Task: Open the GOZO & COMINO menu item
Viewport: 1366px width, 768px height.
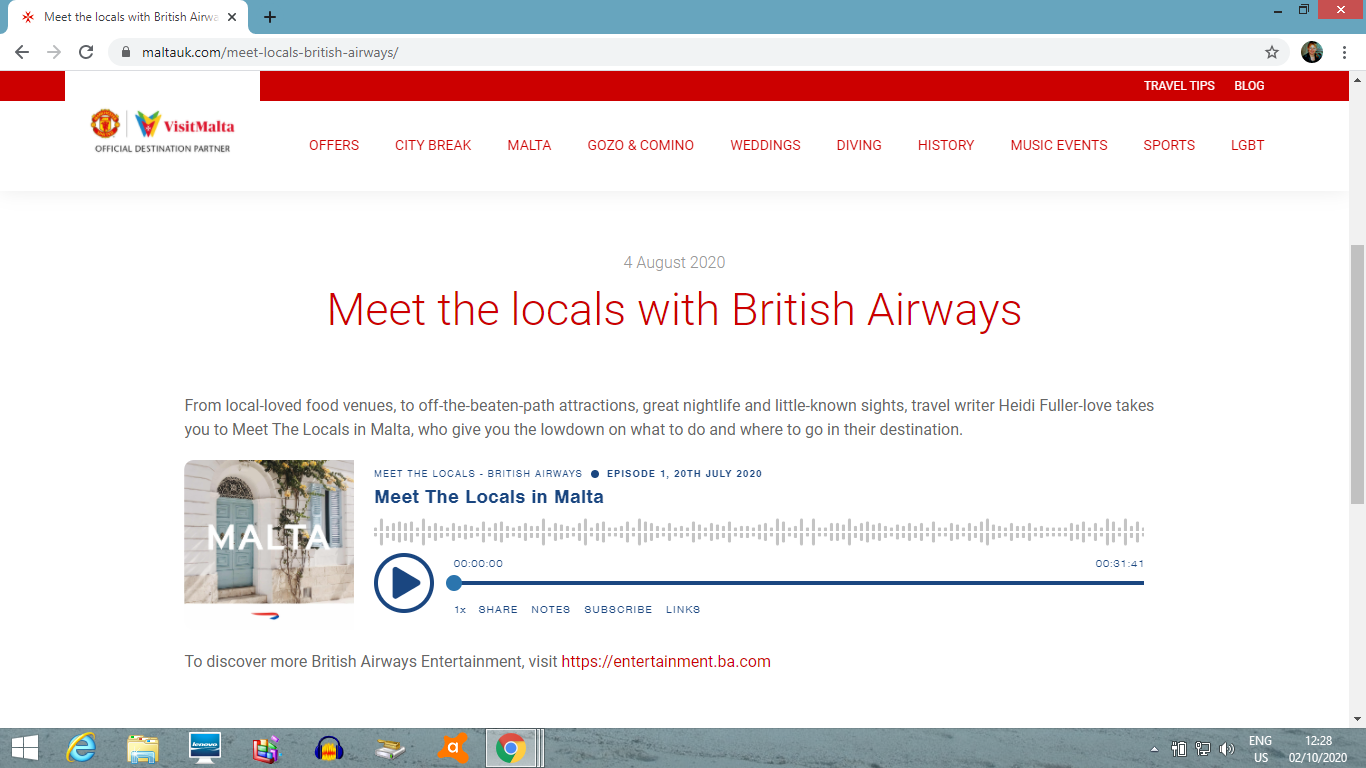Action: point(641,145)
